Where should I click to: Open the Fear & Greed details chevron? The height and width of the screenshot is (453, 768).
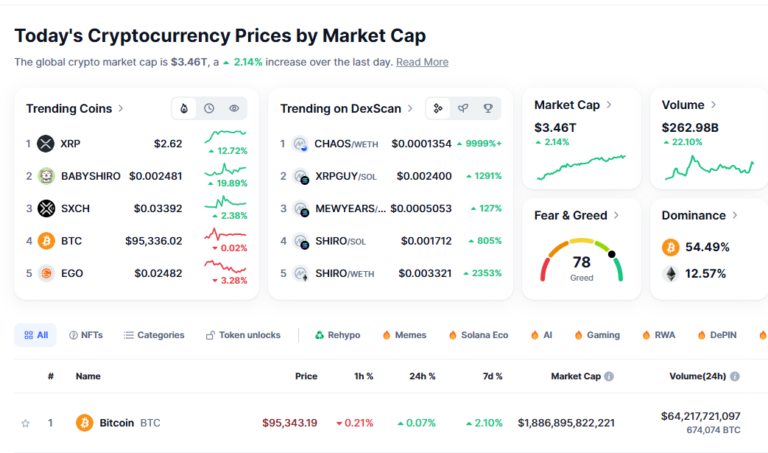tap(617, 215)
